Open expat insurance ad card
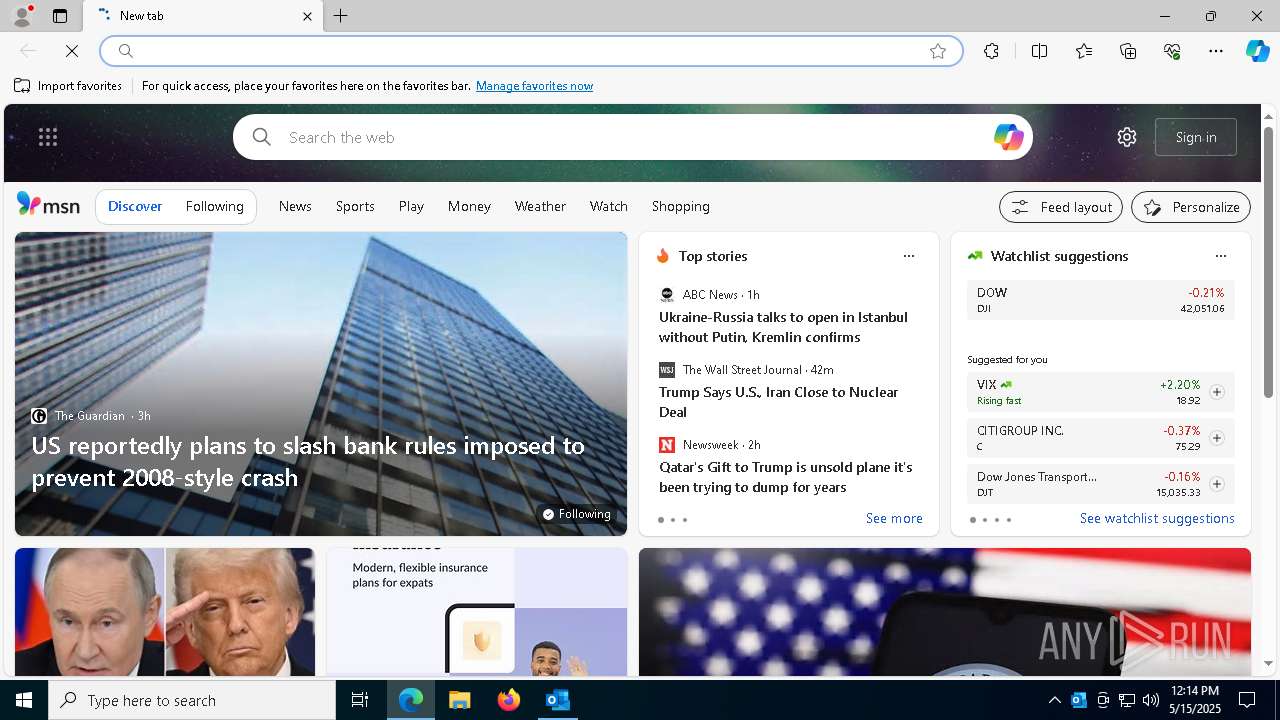This screenshot has height=720, width=1280. pyautogui.click(x=477, y=612)
